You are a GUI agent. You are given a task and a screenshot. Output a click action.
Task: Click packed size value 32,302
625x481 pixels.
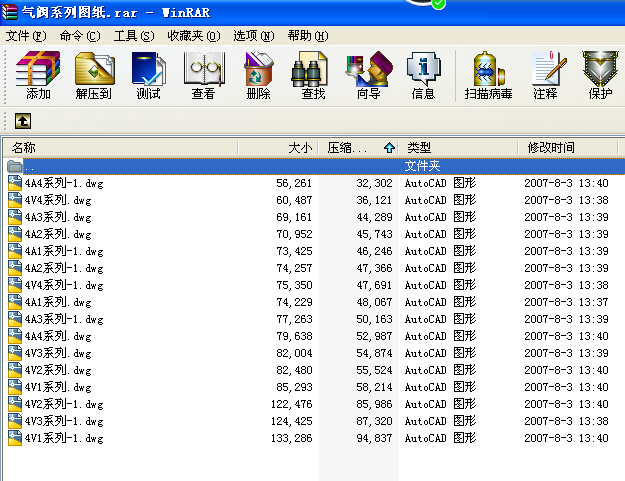tap(374, 183)
